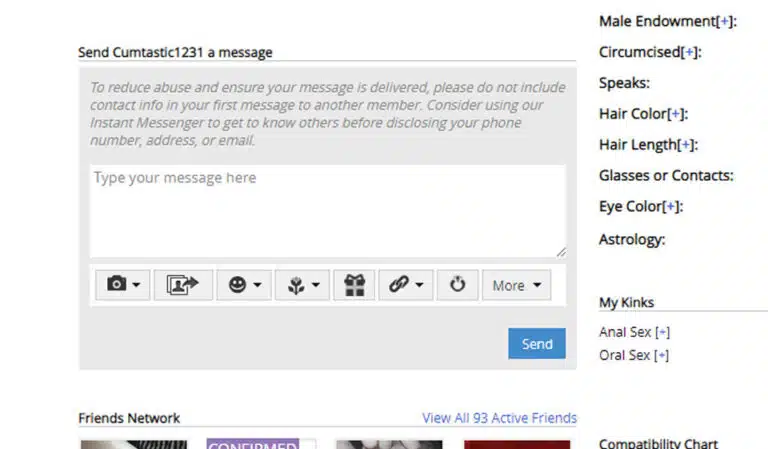This screenshot has width=768, height=449.
Task: Click the flower icon in message toolbar
Action: pyautogui.click(x=301, y=285)
